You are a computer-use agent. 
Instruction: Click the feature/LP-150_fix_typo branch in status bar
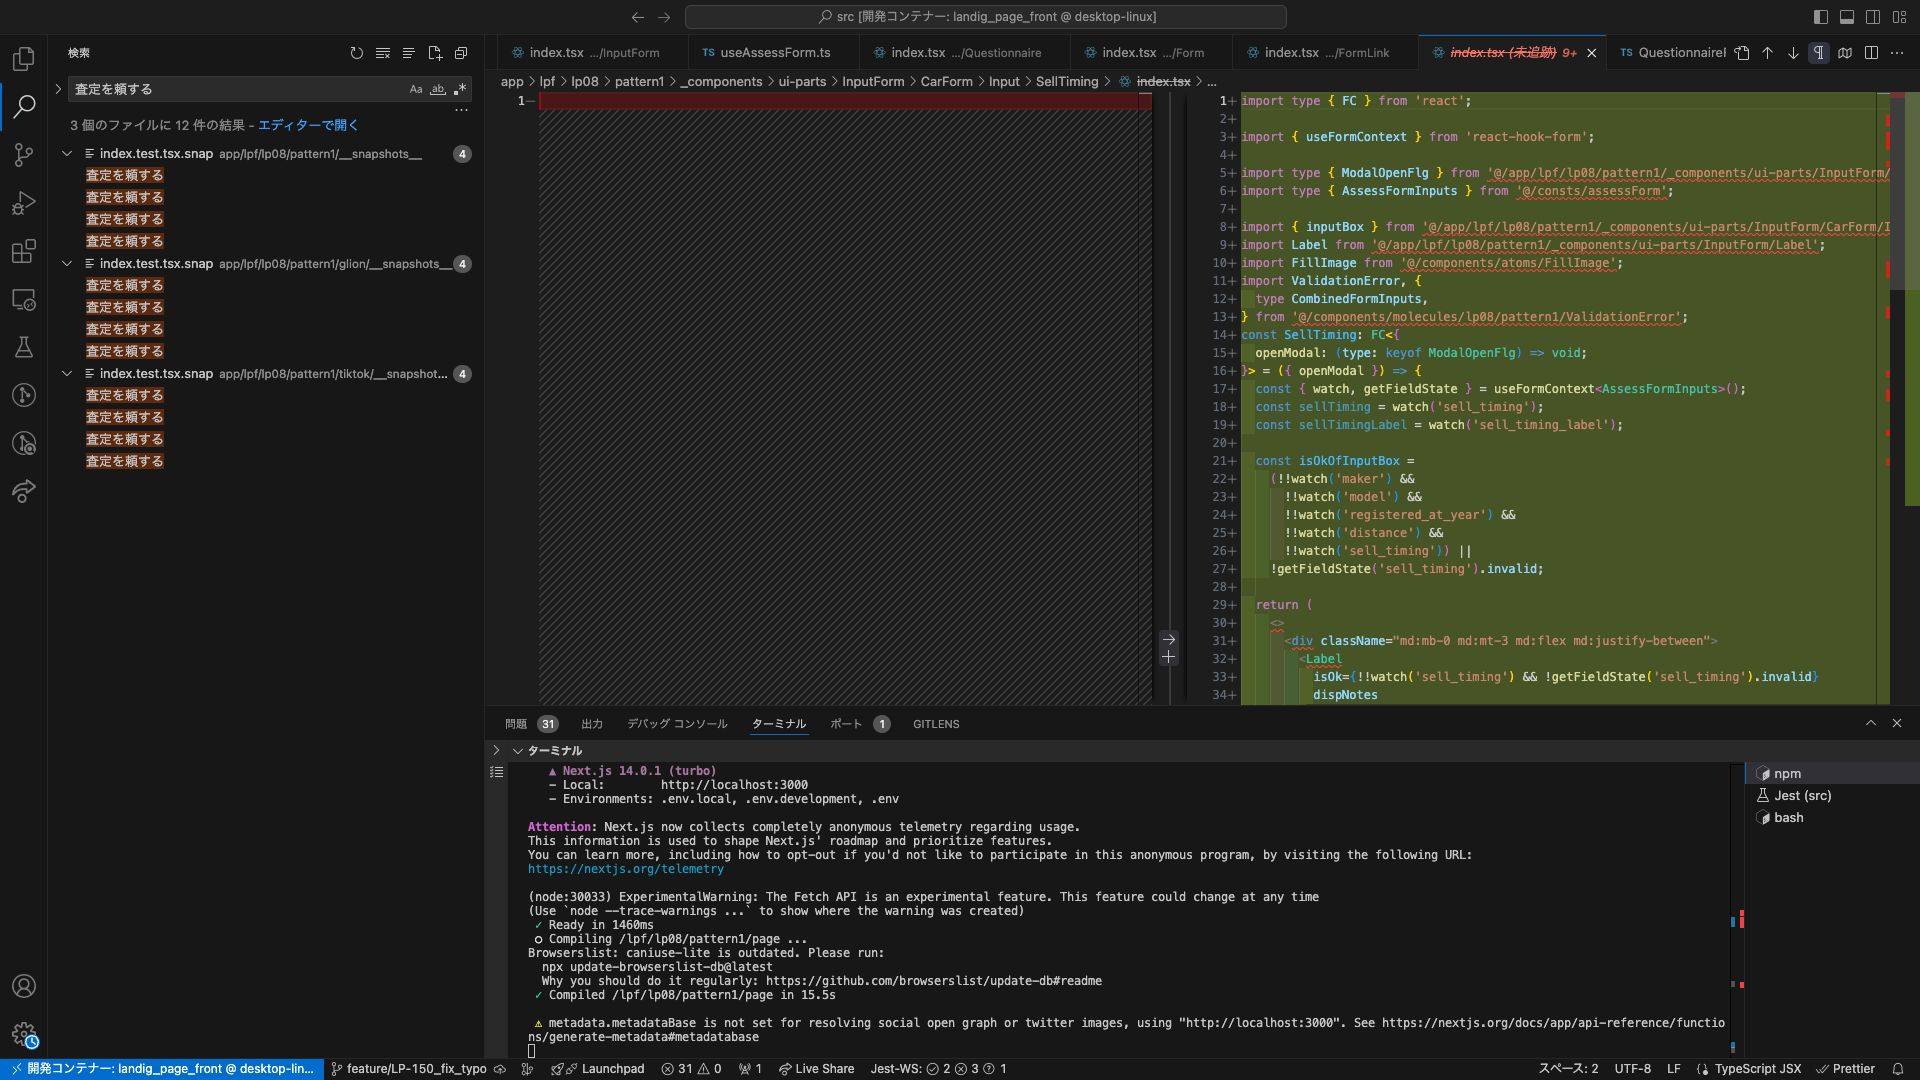point(409,1069)
